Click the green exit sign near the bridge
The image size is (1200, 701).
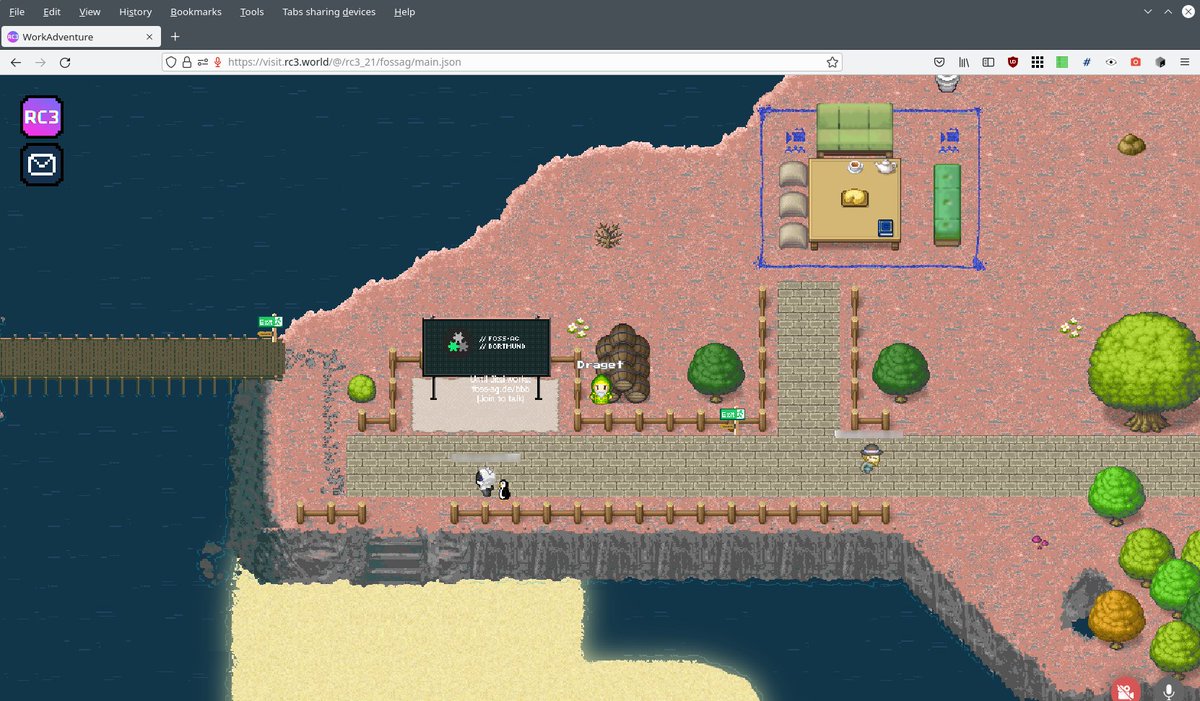click(270, 322)
